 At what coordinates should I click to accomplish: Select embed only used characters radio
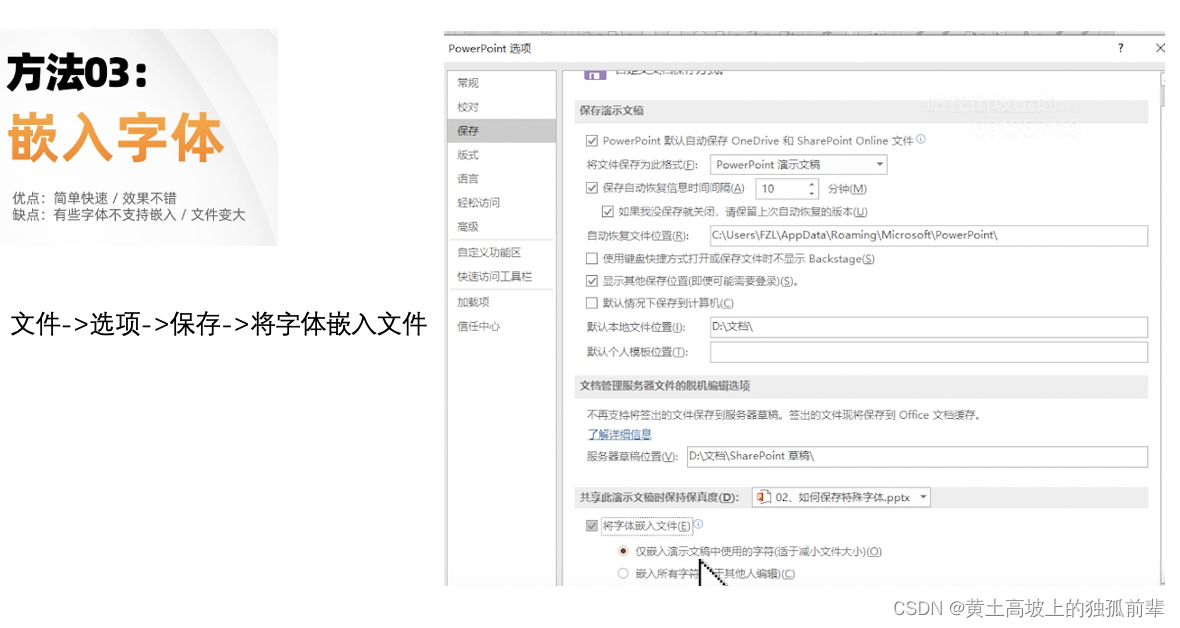coord(622,551)
